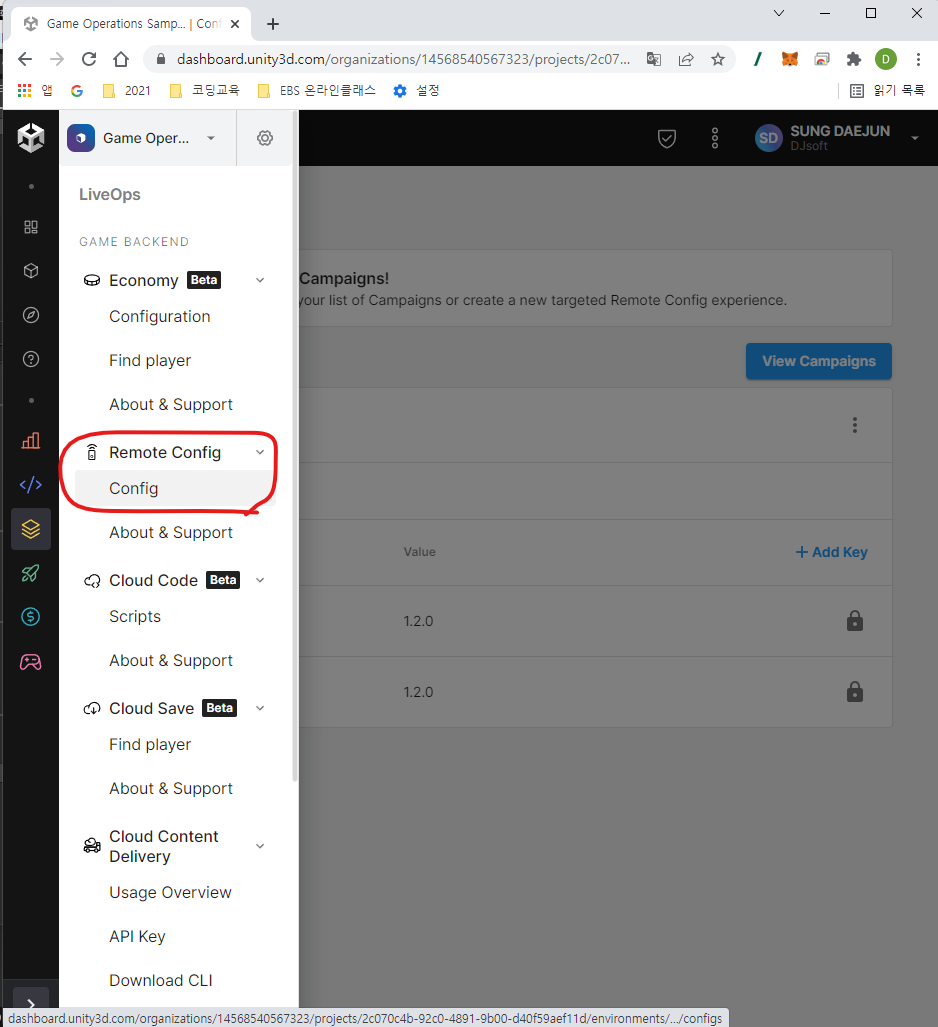
Task: Open Economy Configuration page
Action: 160,316
